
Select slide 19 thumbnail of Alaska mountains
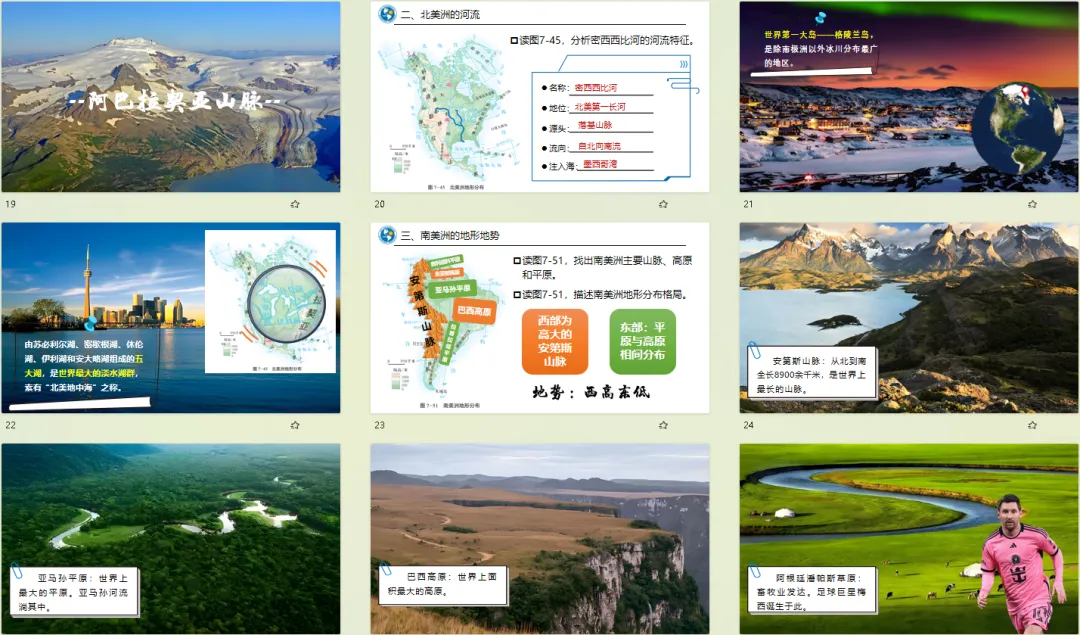[x=171, y=96]
